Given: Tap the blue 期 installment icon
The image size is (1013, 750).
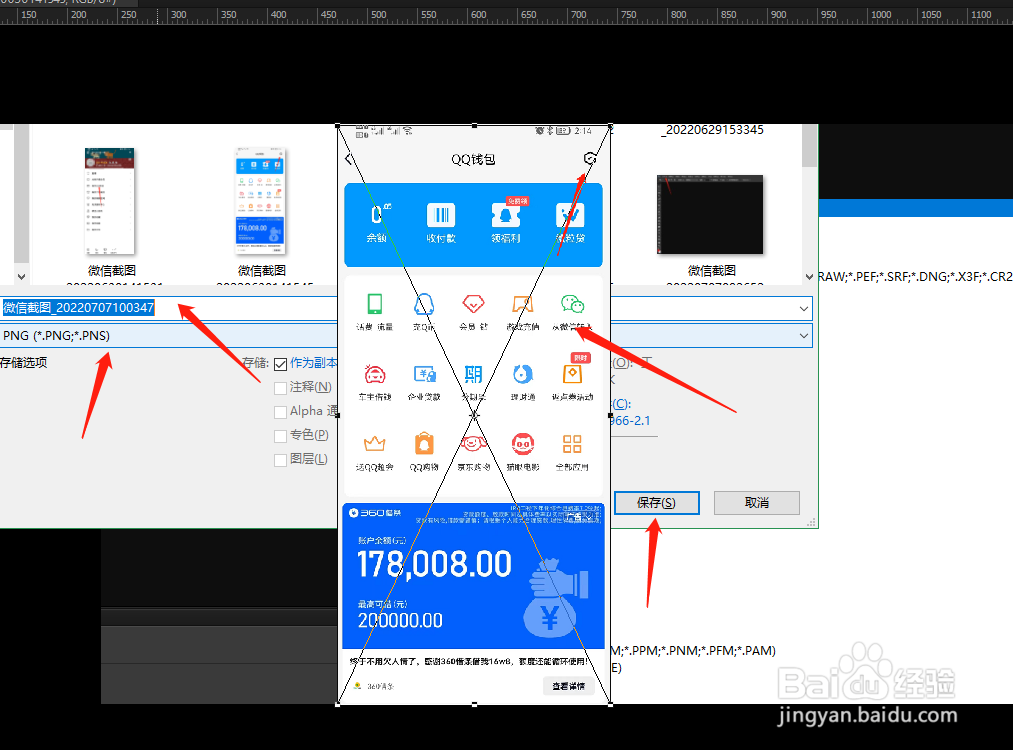Looking at the screenshot, I should 474,374.
